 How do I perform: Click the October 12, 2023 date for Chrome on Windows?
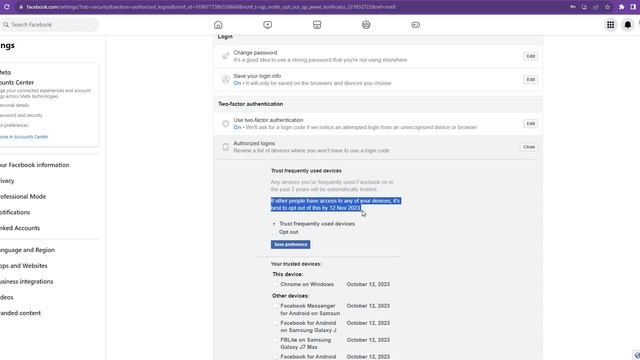point(368,284)
